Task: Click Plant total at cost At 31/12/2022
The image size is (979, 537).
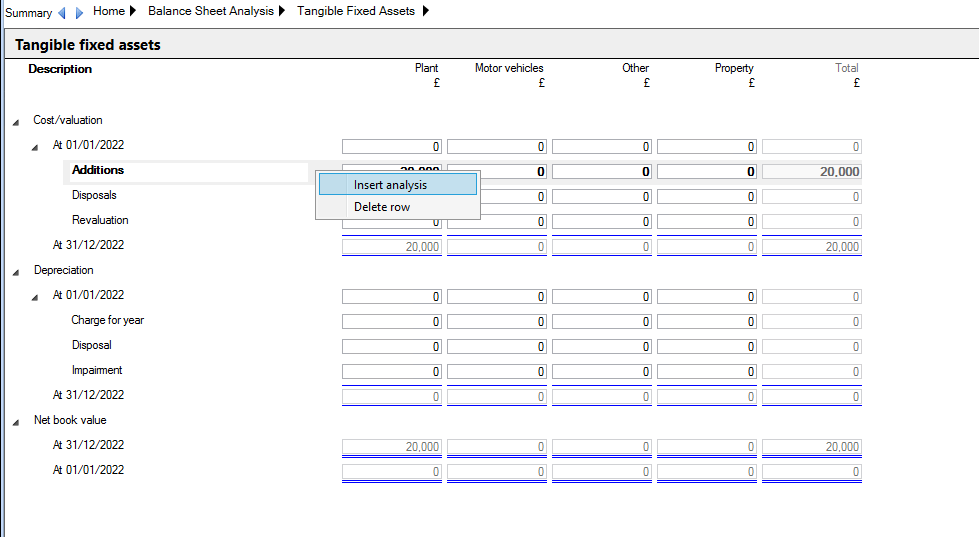Action: [x=392, y=247]
